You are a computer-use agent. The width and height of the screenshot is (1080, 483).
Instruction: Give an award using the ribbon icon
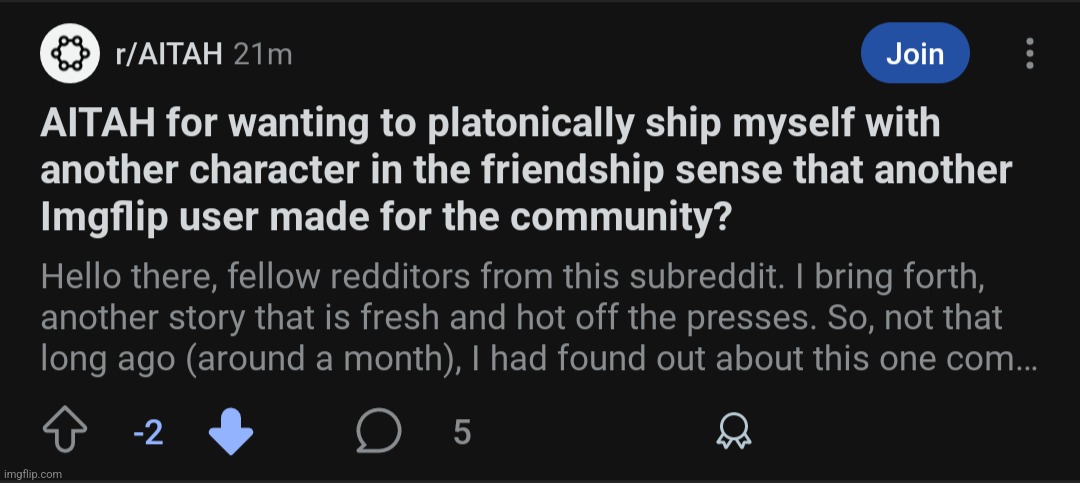(x=734, y=432)
